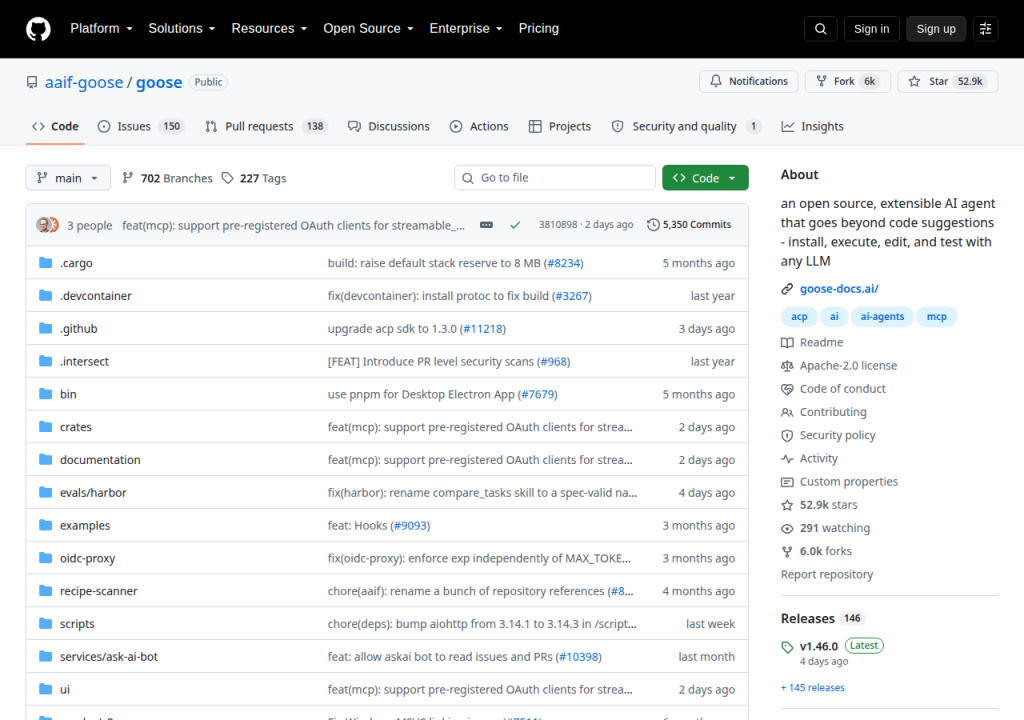Click the .github folder icon
The width and height of the screenshot is (1024, 720).
(x=46, y=328)
